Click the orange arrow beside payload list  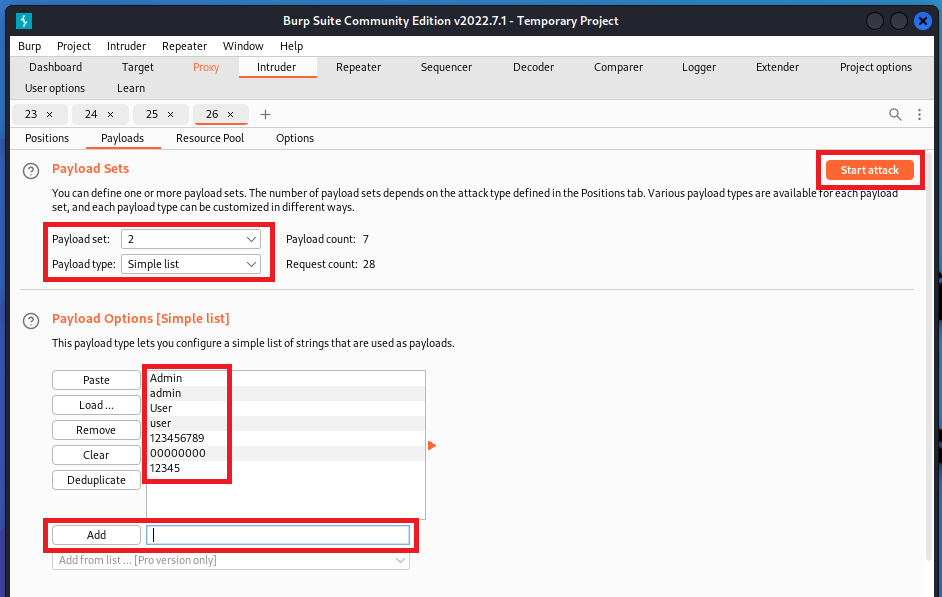pyautogui.click(x=431, y=445)
